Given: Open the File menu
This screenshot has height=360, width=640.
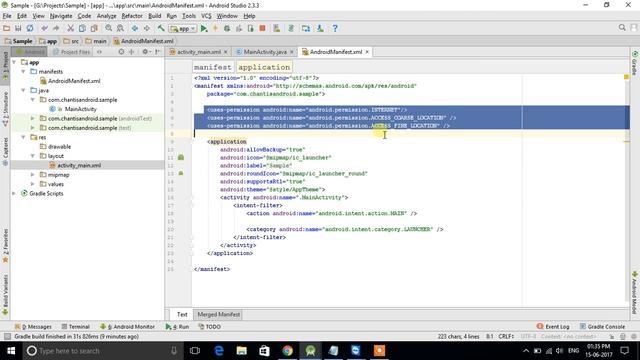Looking at the screenshot, I should (7, 16).
